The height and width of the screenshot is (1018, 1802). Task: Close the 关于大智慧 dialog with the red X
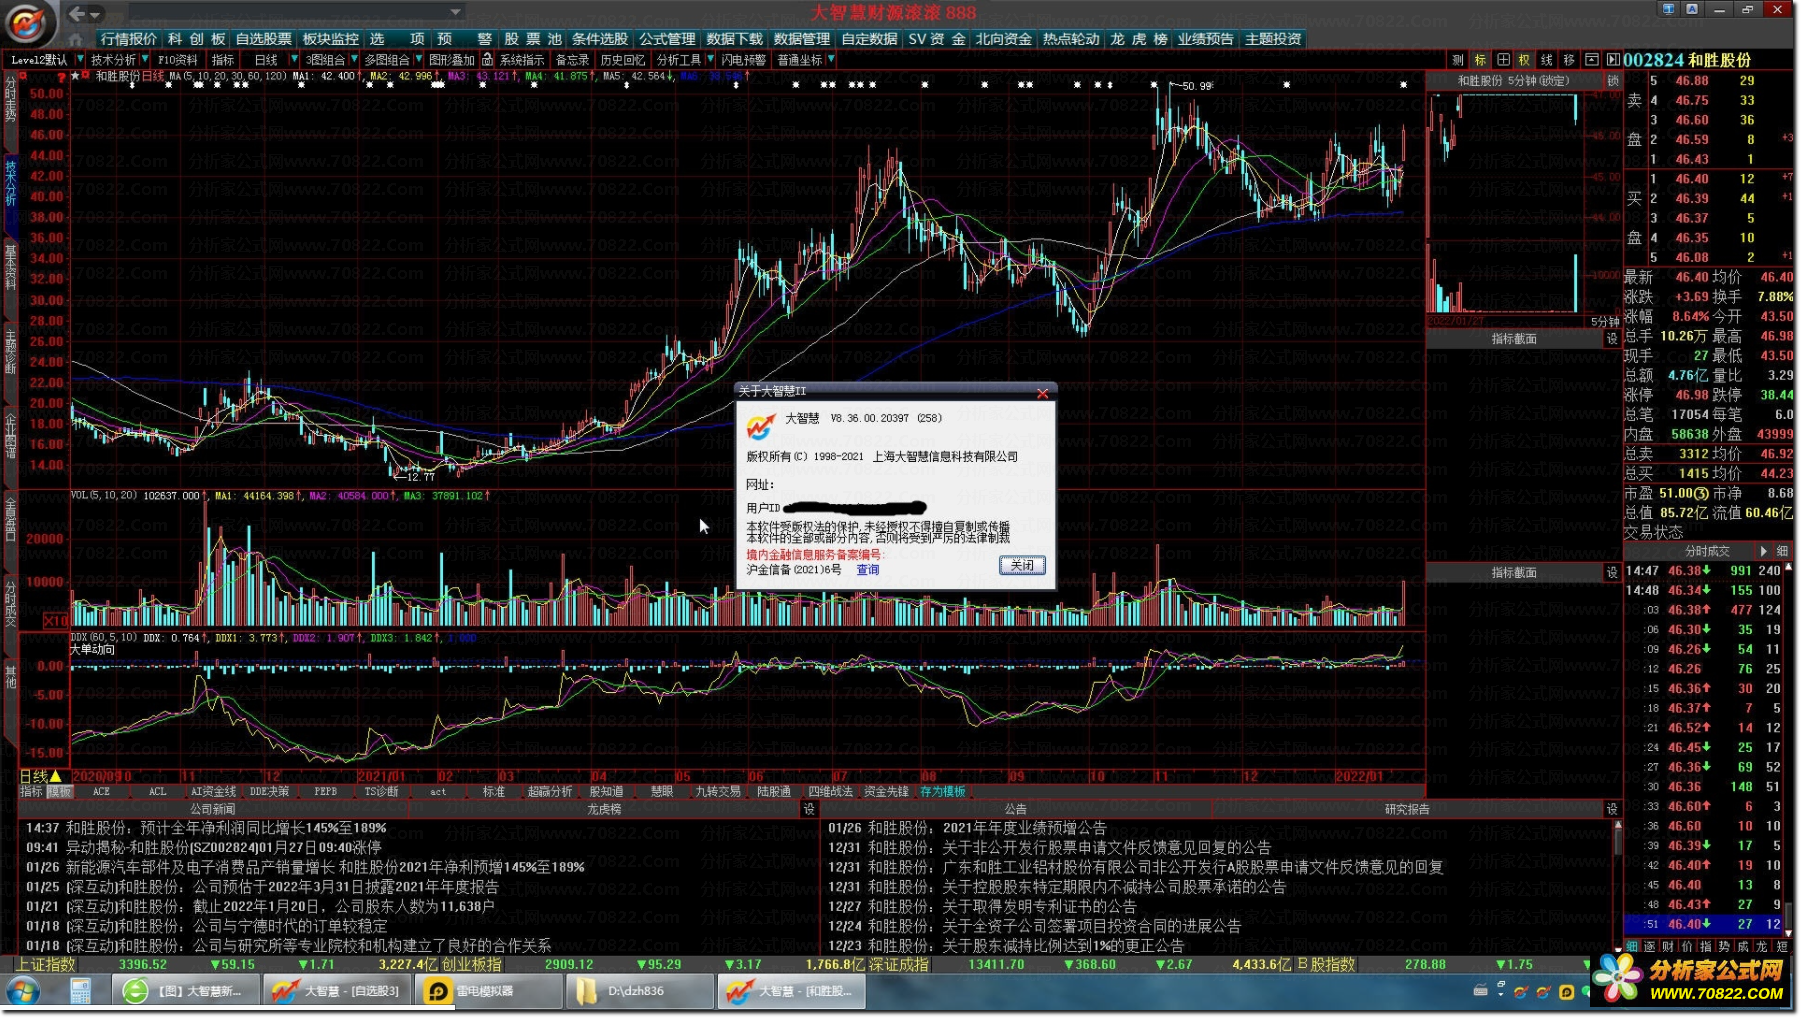[1042, 393]
